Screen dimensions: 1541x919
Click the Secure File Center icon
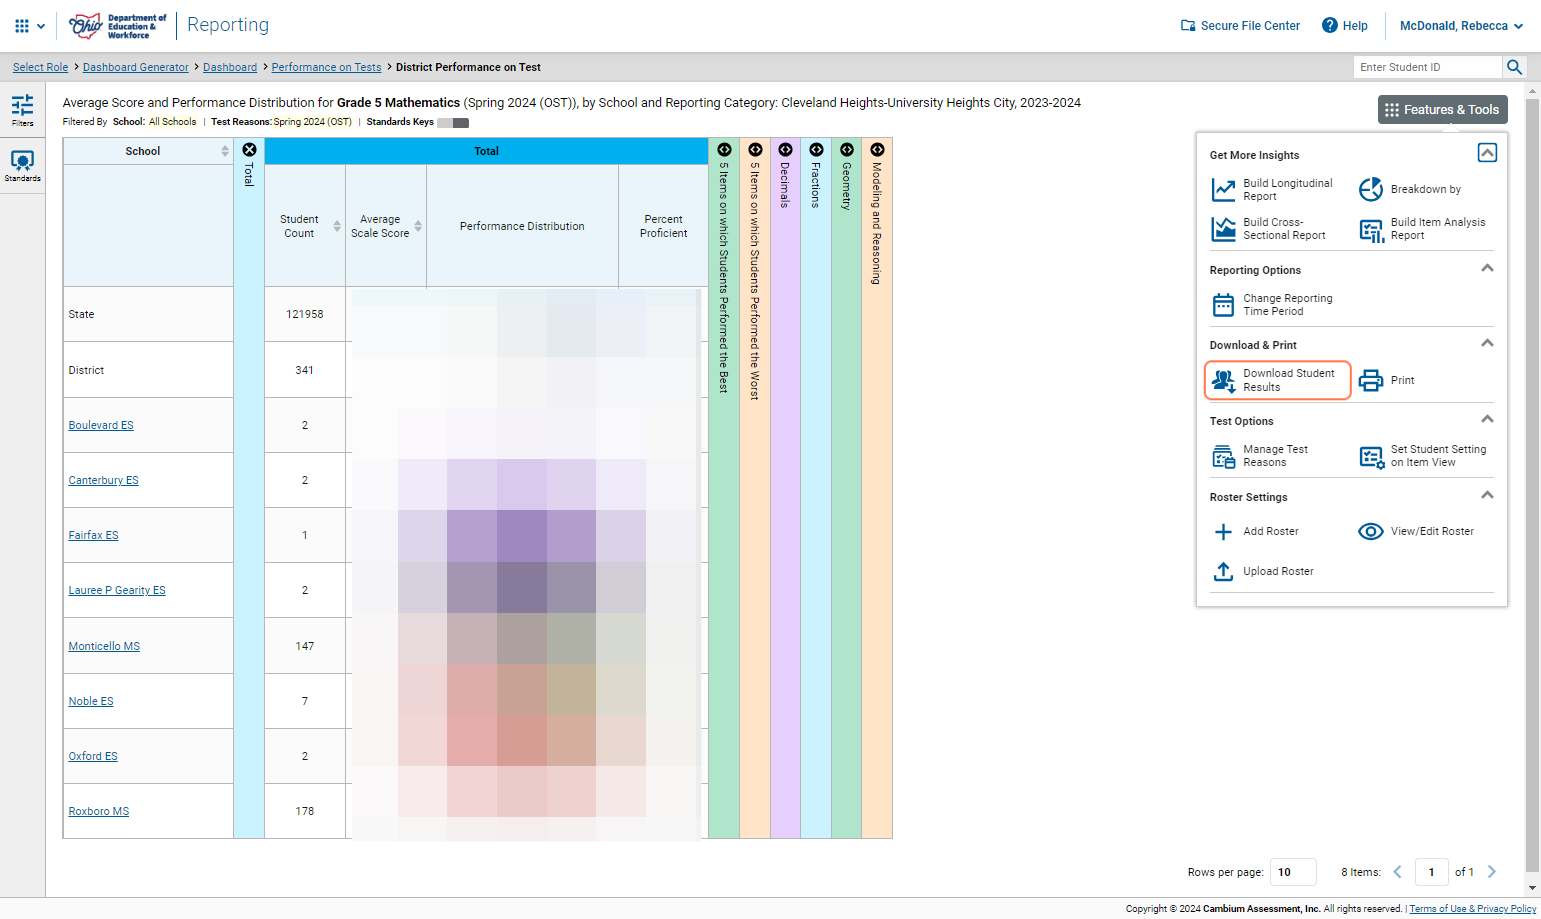pyautogui.click(x=1188, y=26)
